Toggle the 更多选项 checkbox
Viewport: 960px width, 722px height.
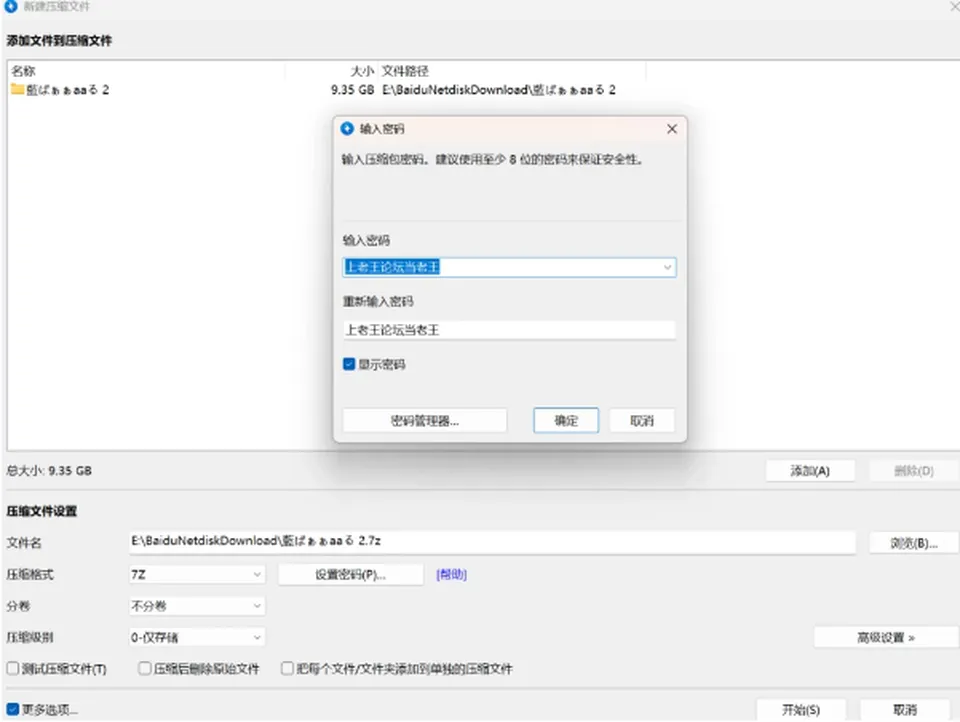(13, 709)
